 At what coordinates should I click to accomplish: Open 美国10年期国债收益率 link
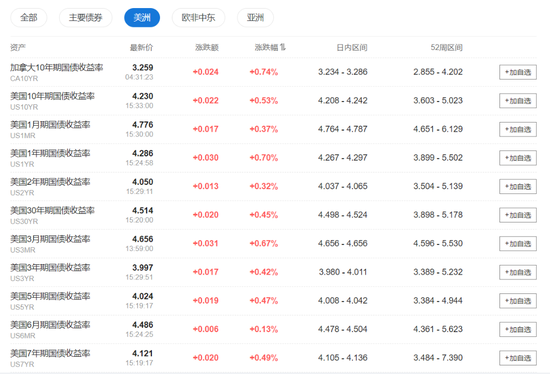click(x=52, y=96)
